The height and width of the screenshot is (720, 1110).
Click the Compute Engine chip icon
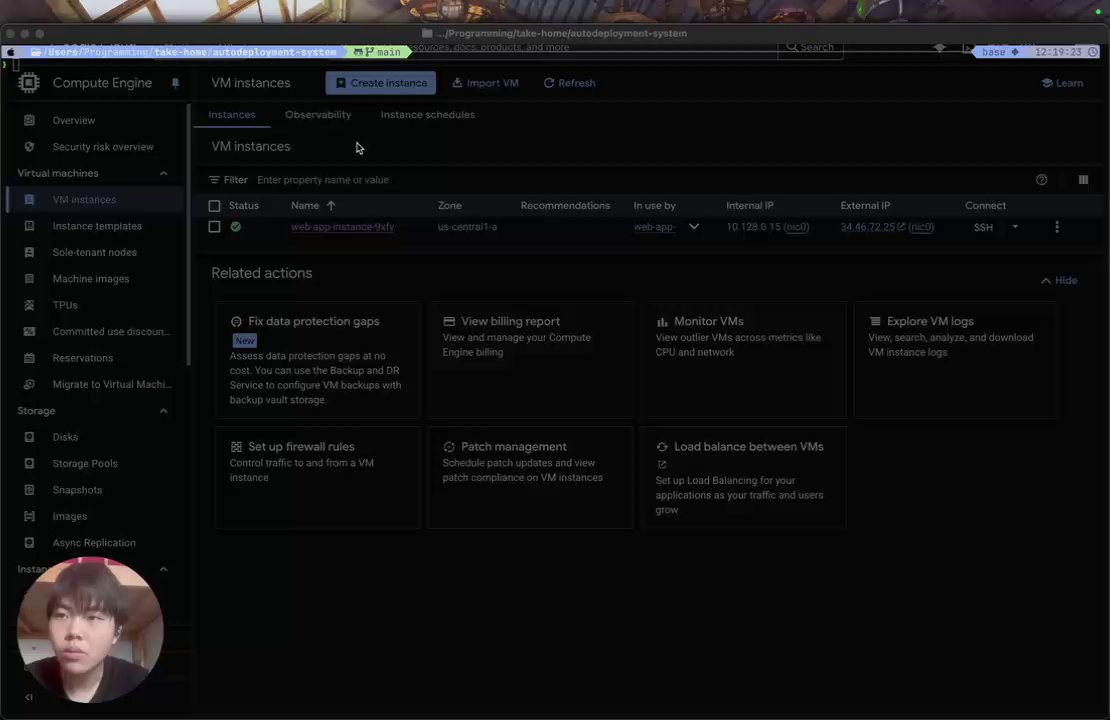[28, 83]
